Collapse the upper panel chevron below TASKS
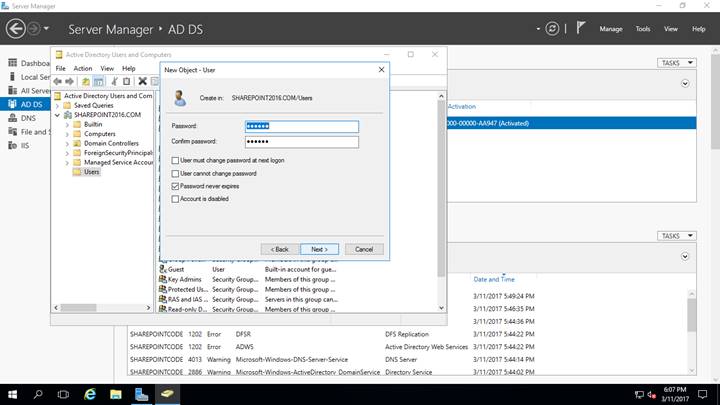The height and width of the screenshot is (405, 720). tap(685, 84)
